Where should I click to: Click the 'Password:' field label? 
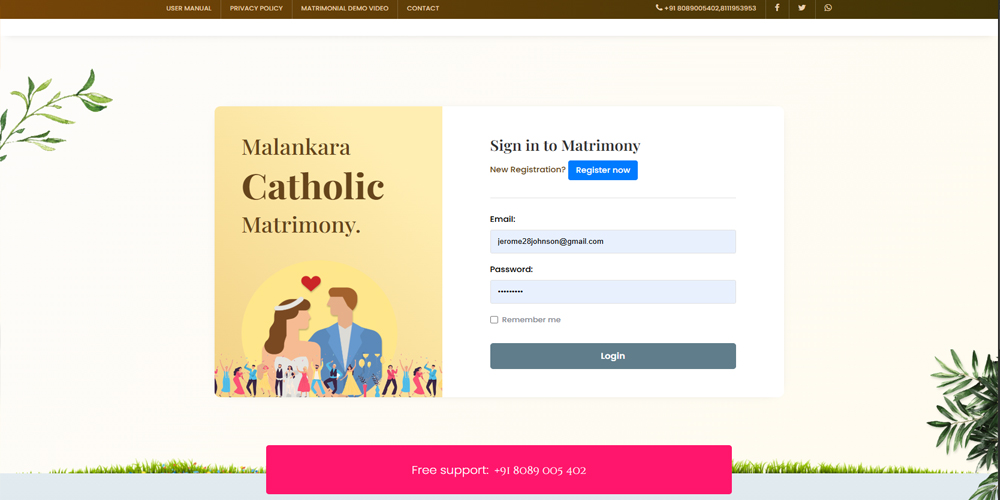pyautogui.click(x=511, y=269)
